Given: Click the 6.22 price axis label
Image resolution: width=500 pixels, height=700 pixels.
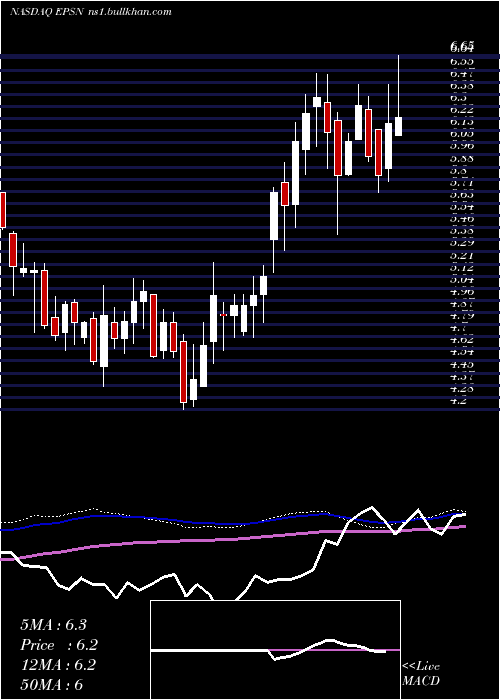Looking at the screenshot, I should click(x=462, y=109).
